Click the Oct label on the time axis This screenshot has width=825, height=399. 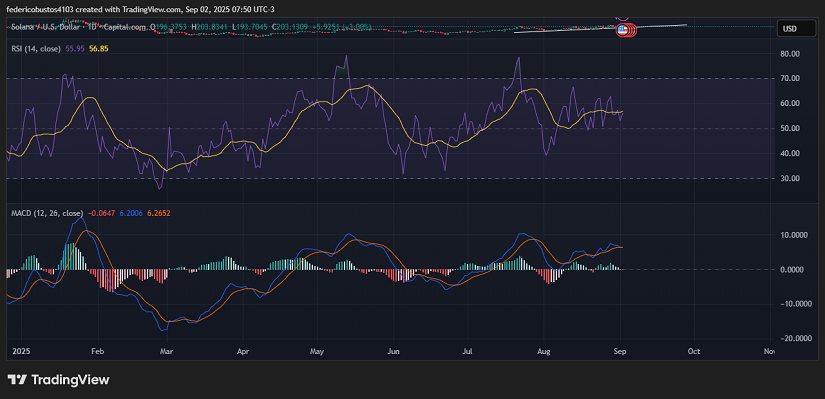(x=694, y=351)
